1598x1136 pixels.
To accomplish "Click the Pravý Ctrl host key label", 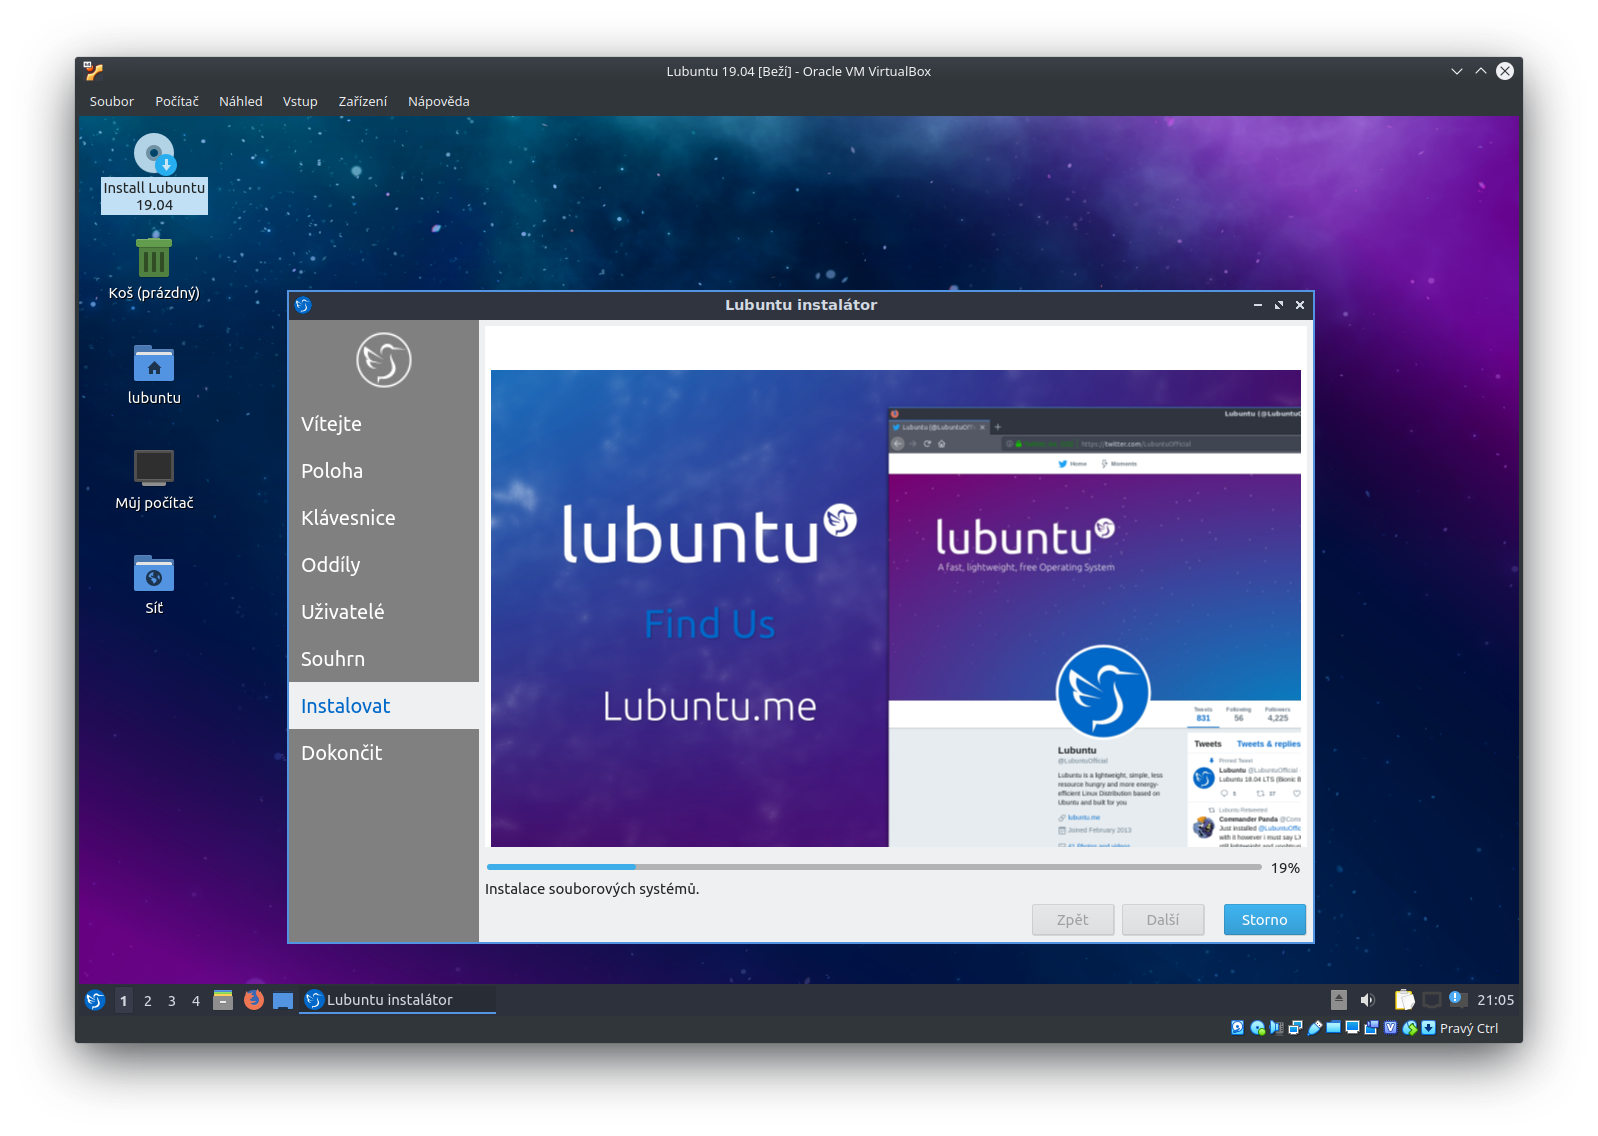I will pos(1469,1028).
